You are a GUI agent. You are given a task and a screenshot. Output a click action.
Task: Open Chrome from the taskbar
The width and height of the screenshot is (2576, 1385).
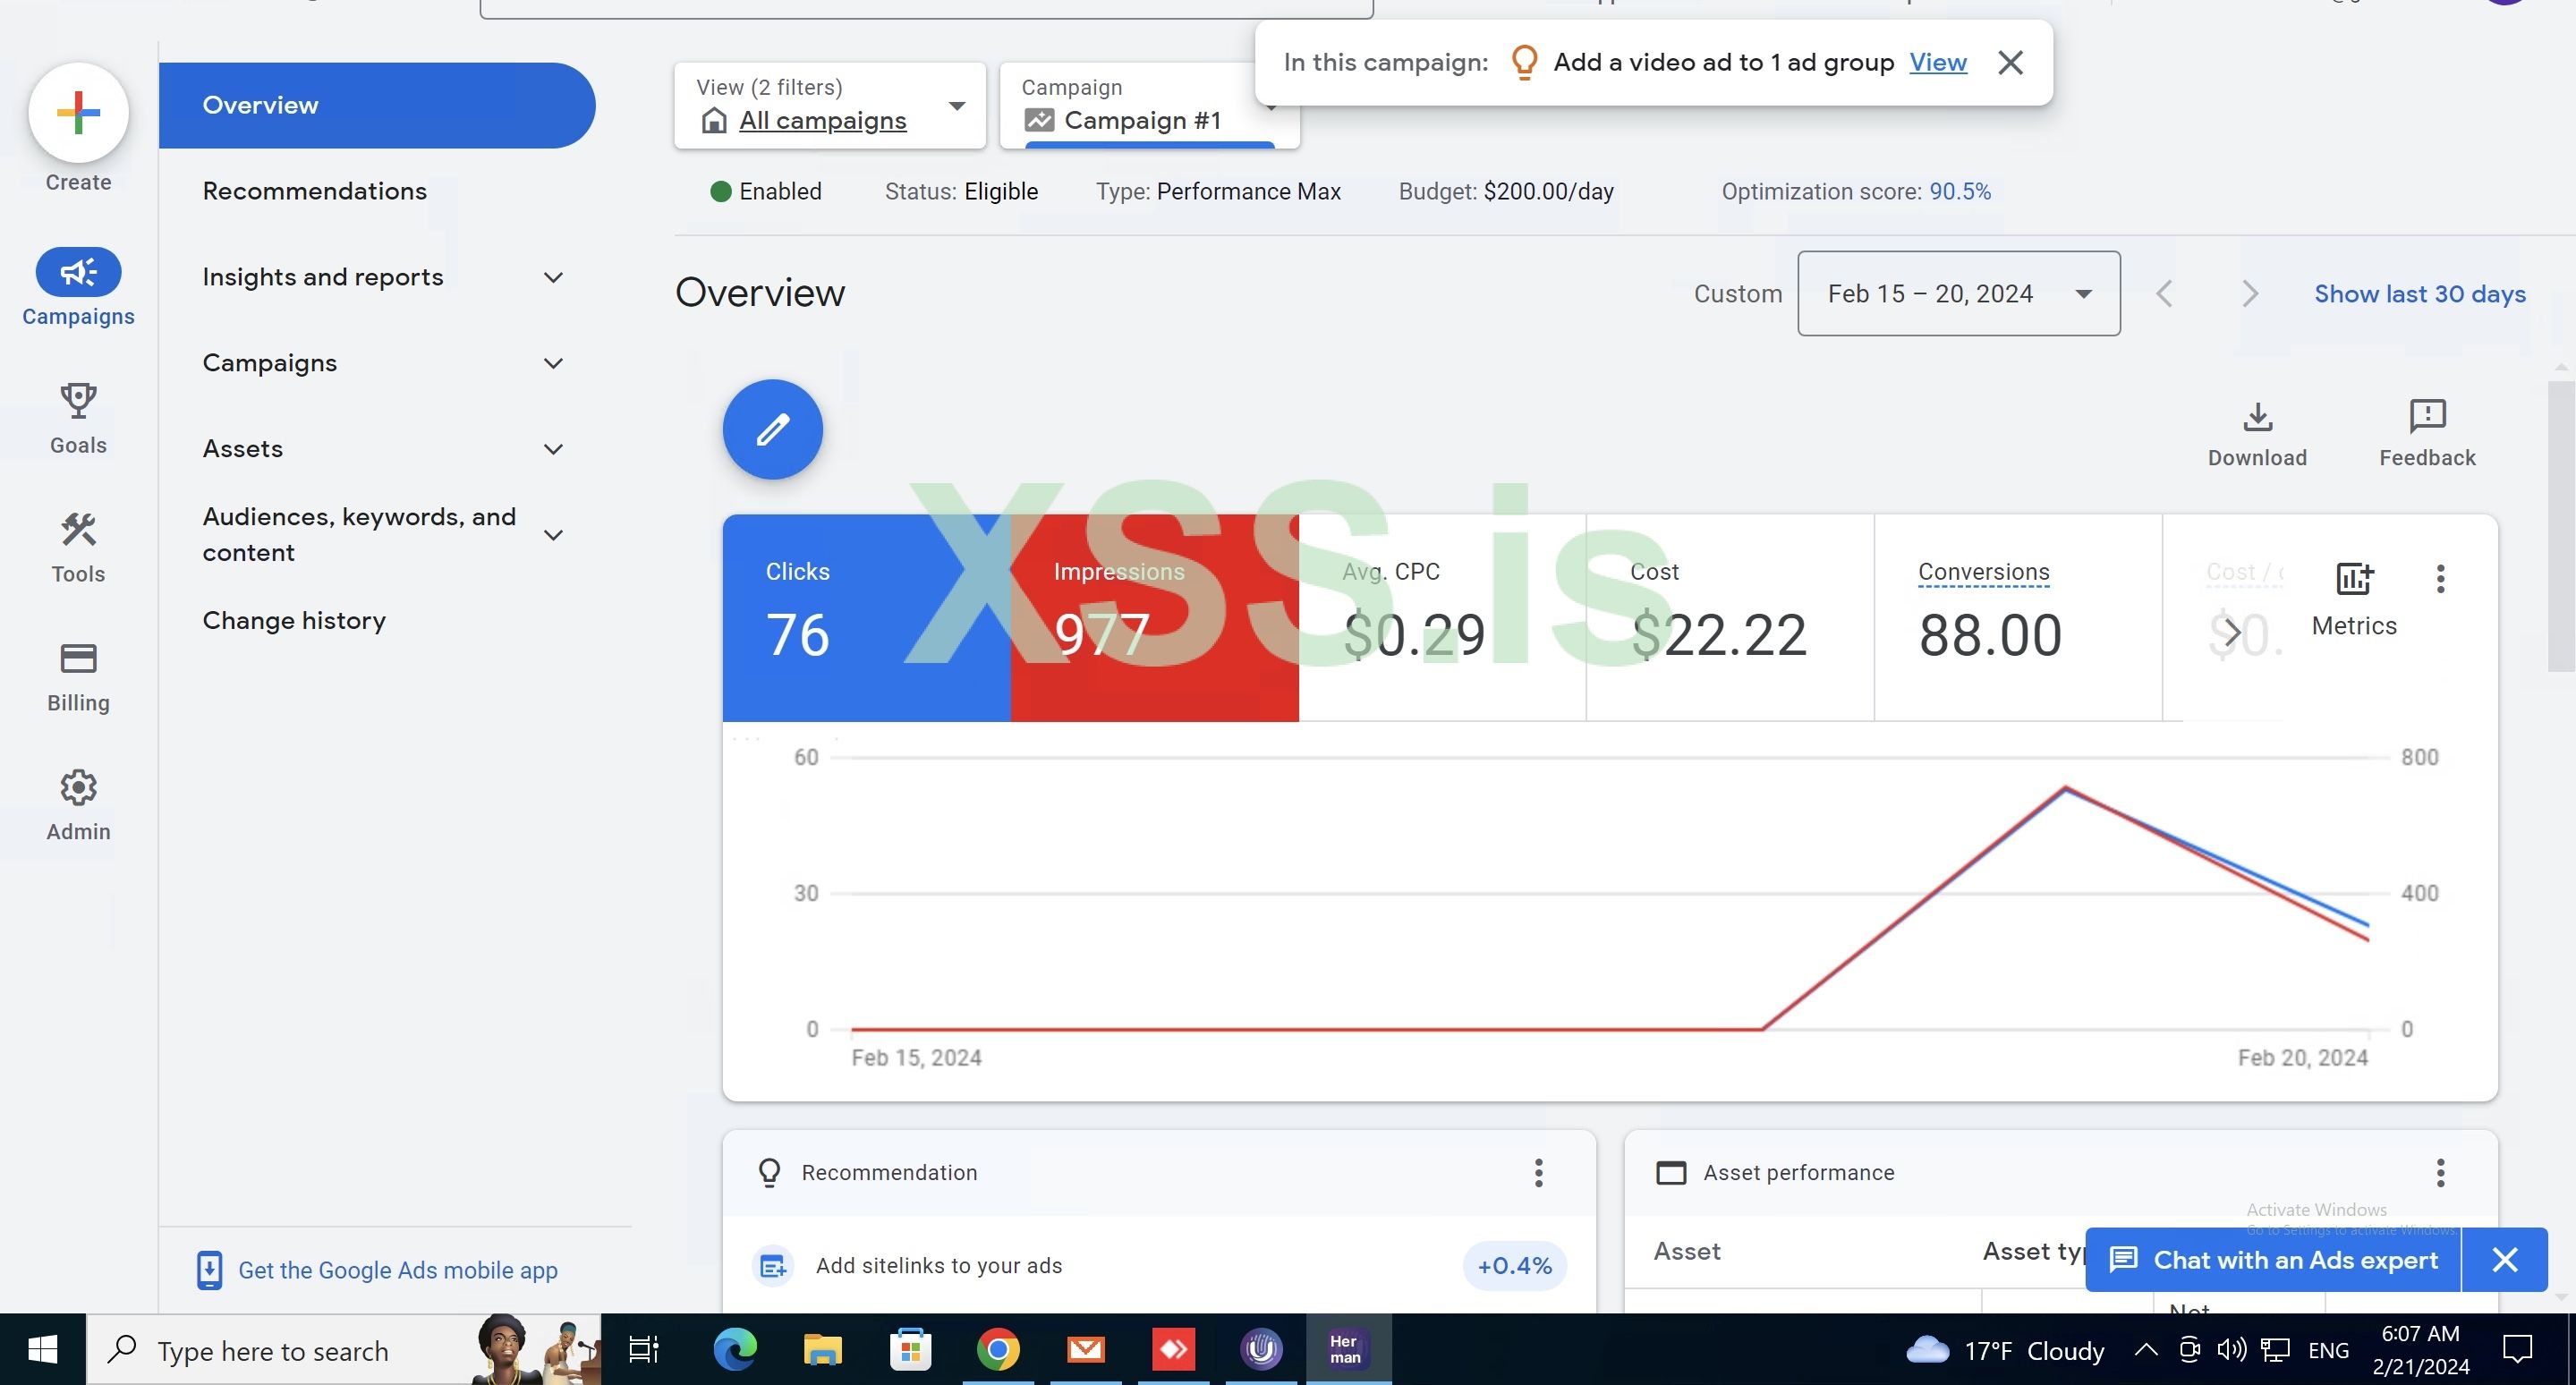coord(997,1350)
